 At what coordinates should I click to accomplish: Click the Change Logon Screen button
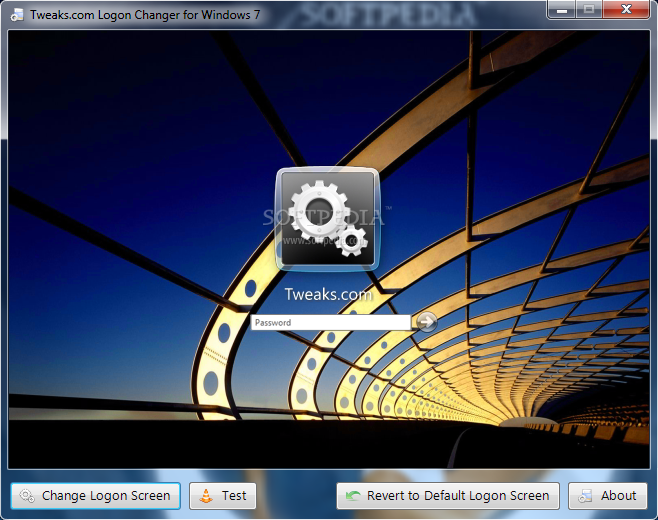click(96, 496)
